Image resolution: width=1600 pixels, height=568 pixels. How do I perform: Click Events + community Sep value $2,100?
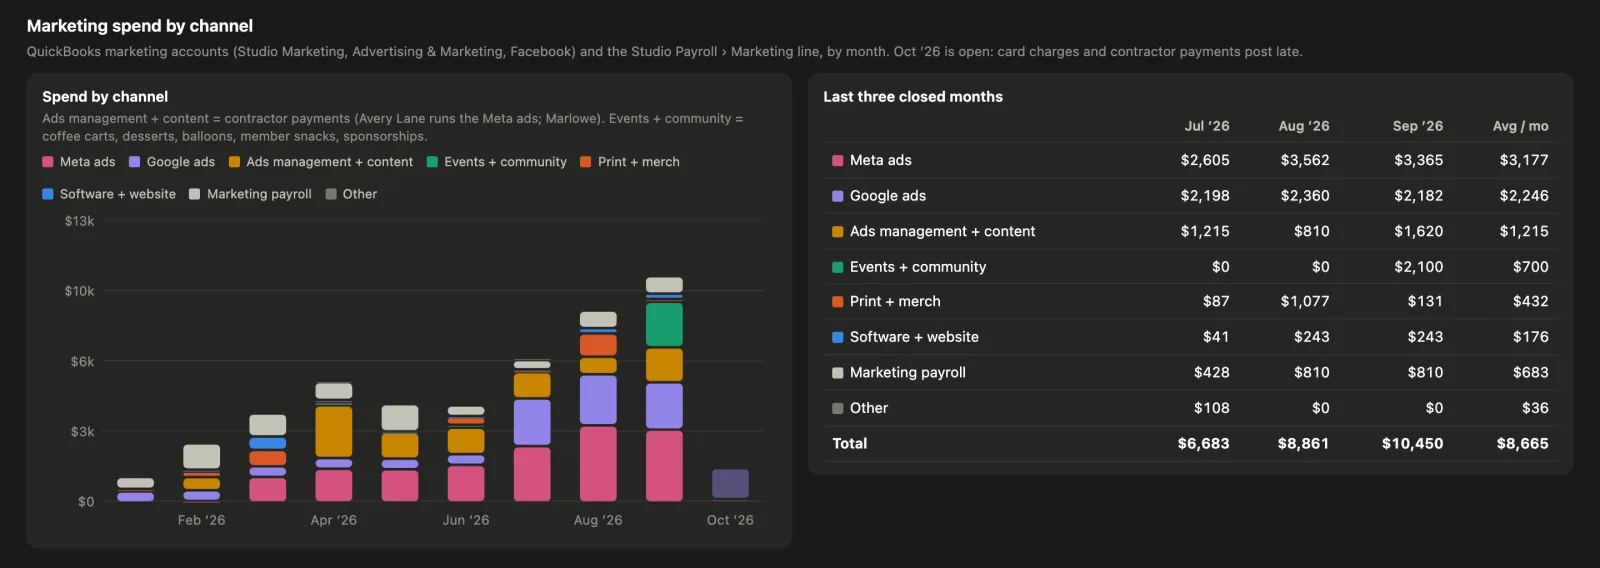(x=1419, y=267)
